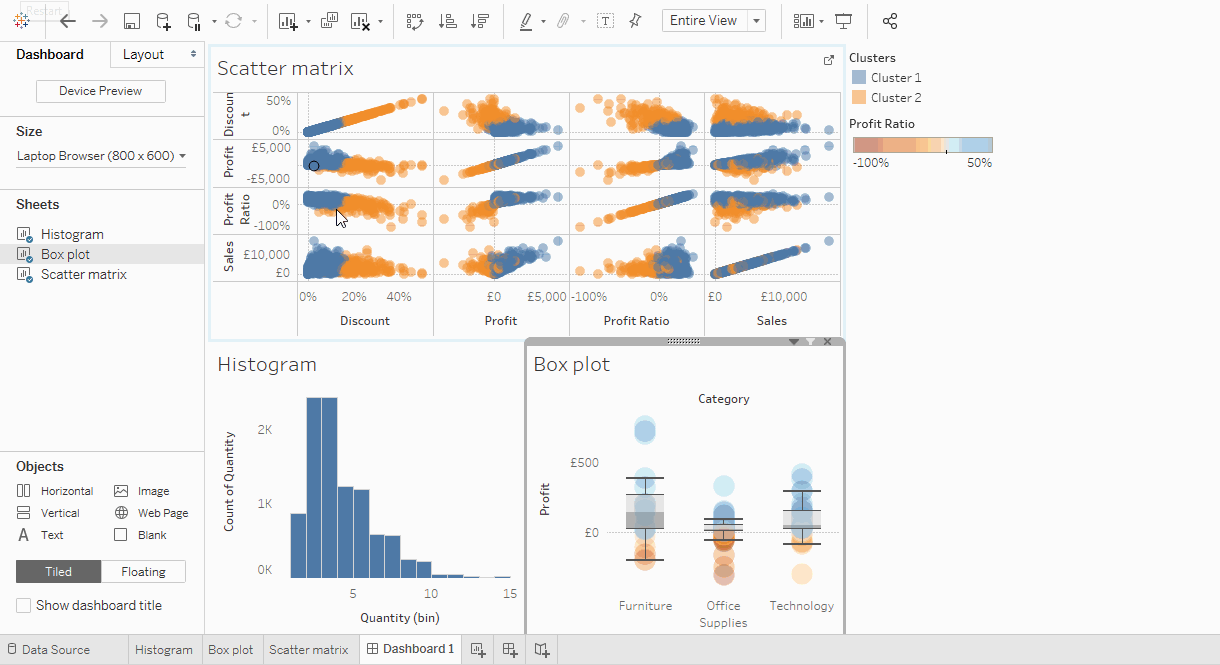Open the Laptop Browser size dropdown
The height and width of the screenshot is (665, 1220).
[101, 156]
